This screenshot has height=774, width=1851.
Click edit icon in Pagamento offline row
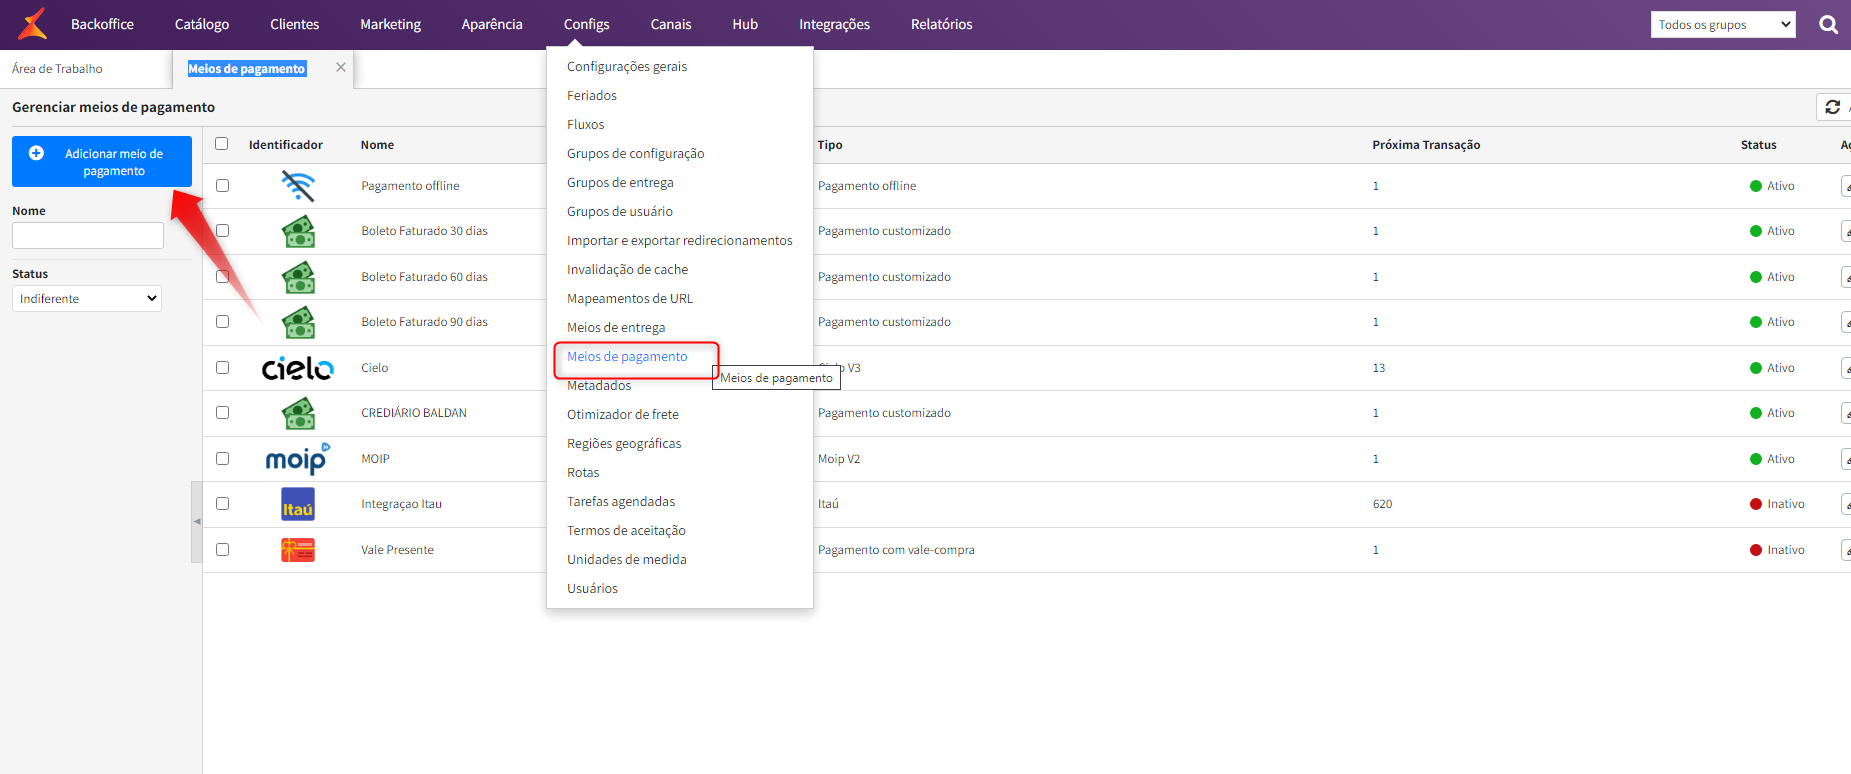coord(1846,186)
